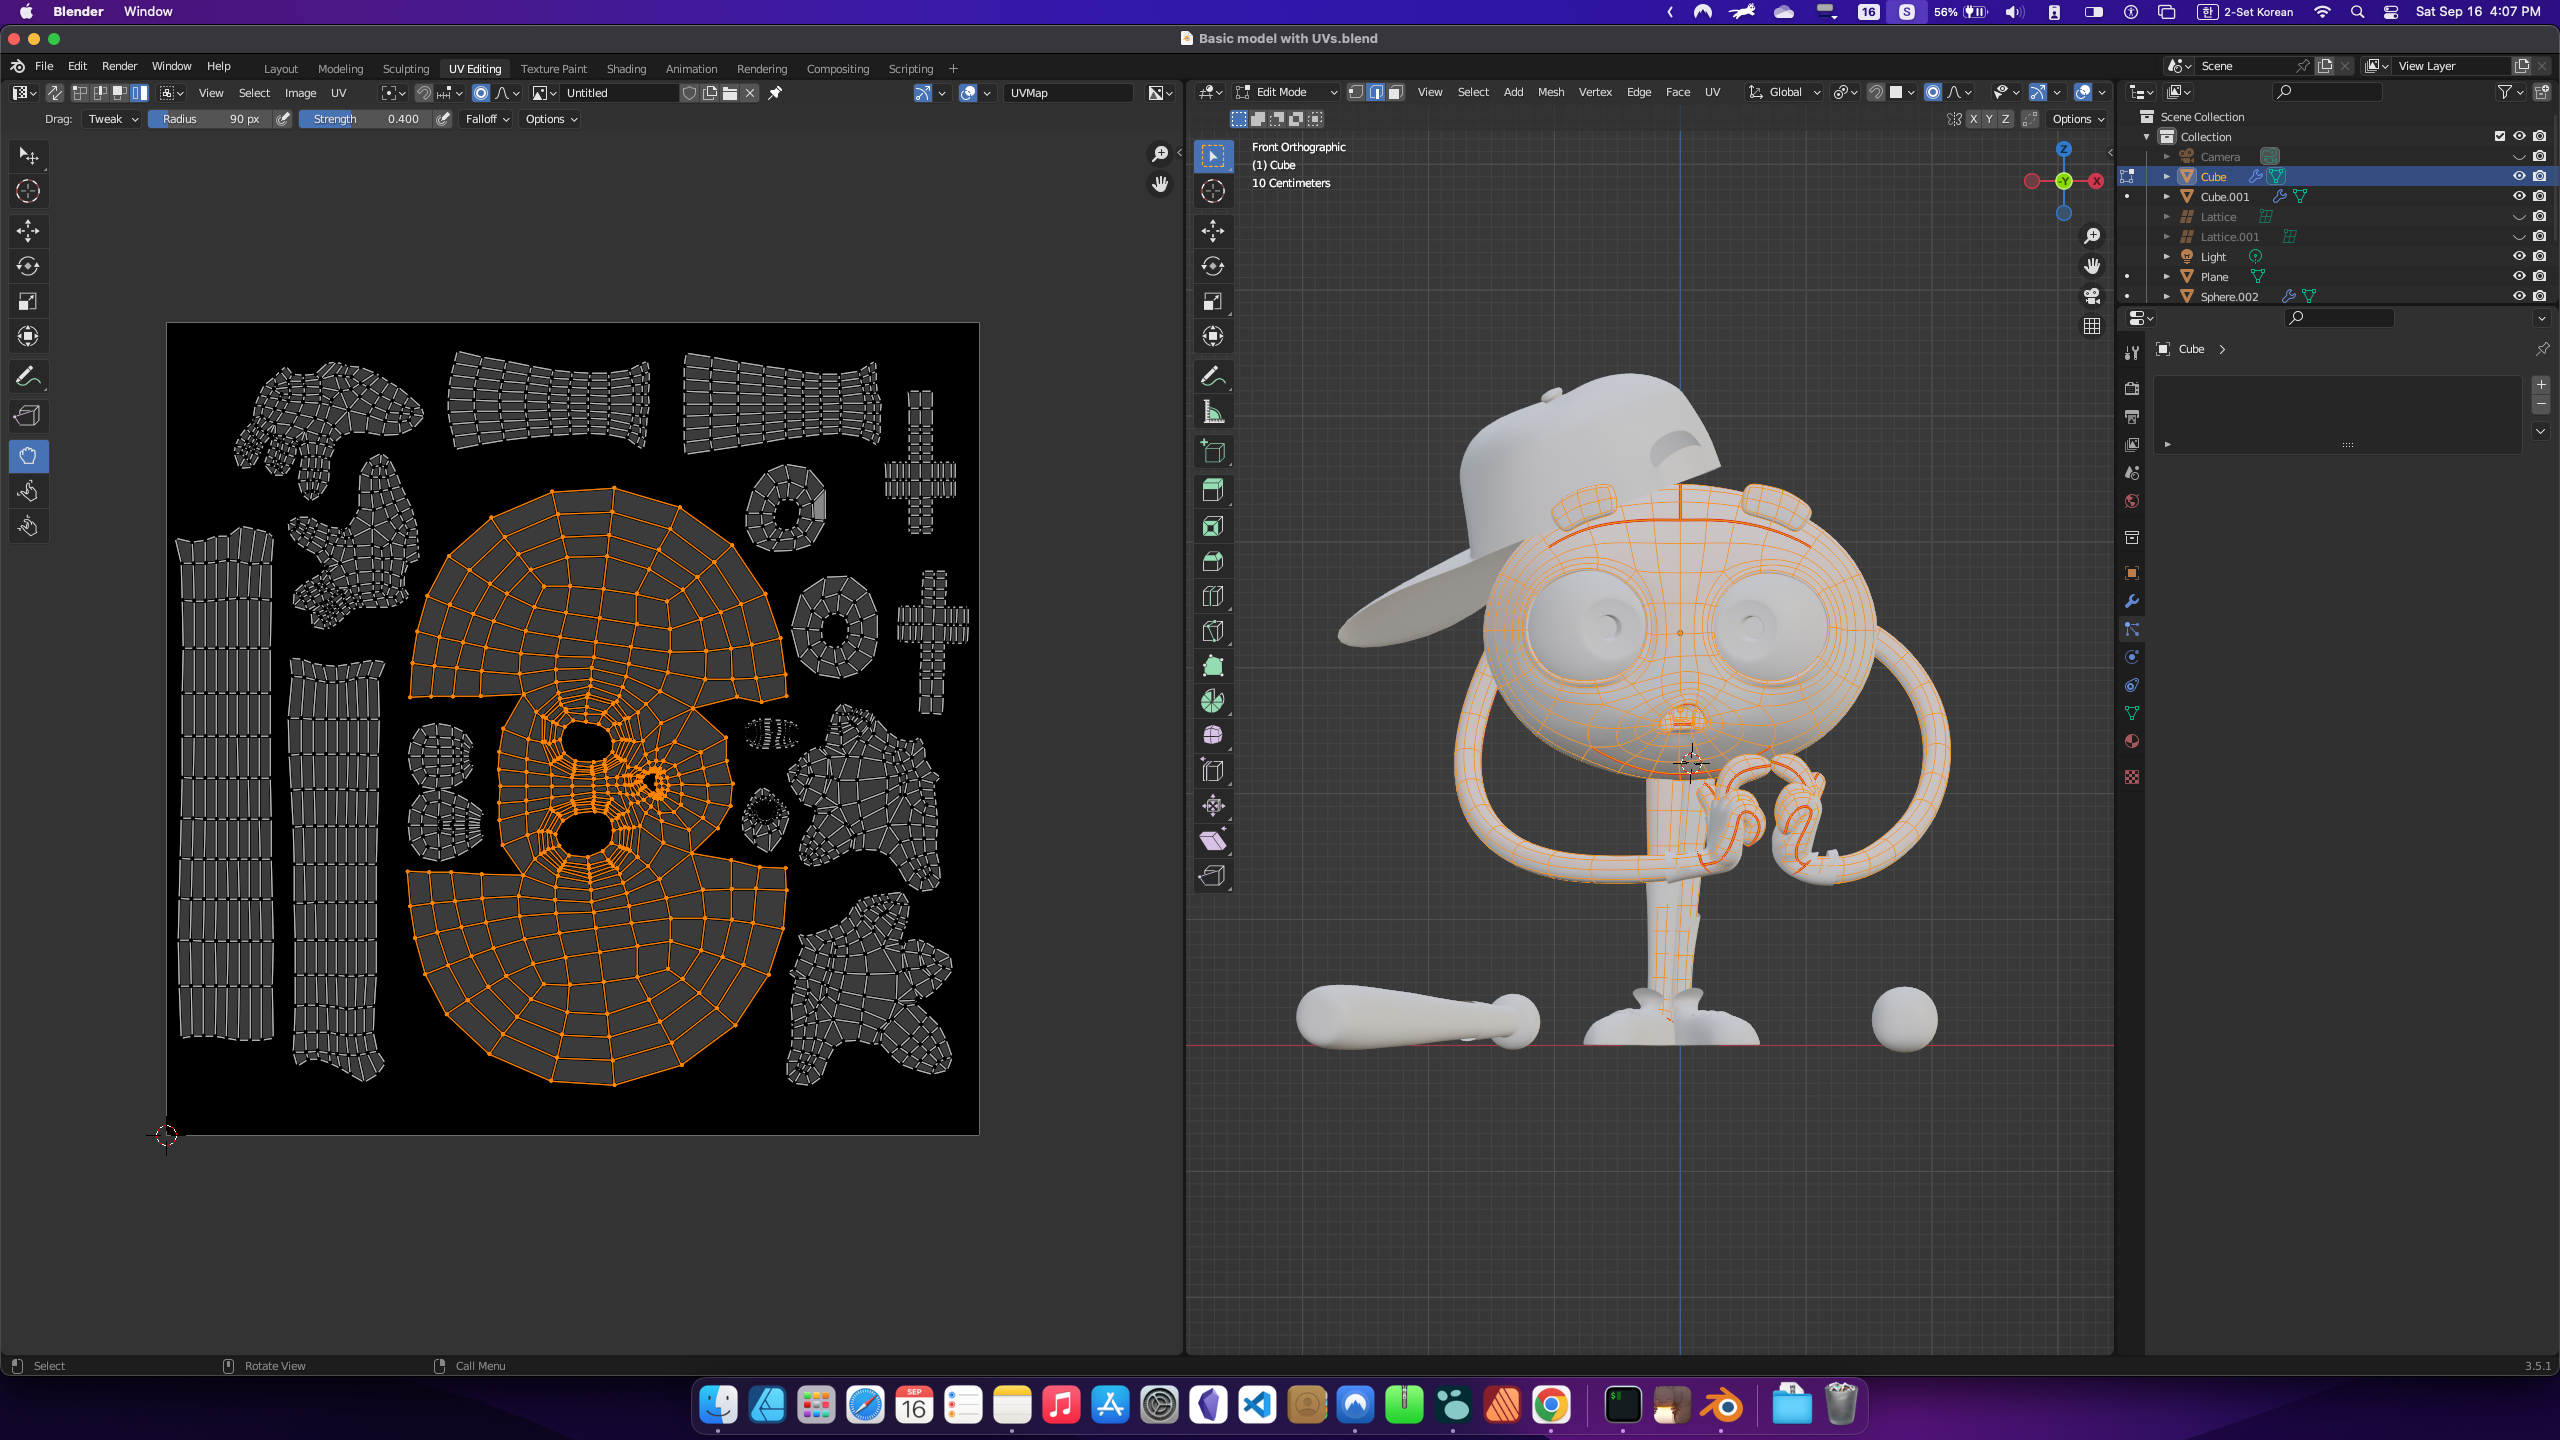Screen dimensions: 2560x1440
Task: Select the Loop Cut tool
Action: [x=1213, y=596]
